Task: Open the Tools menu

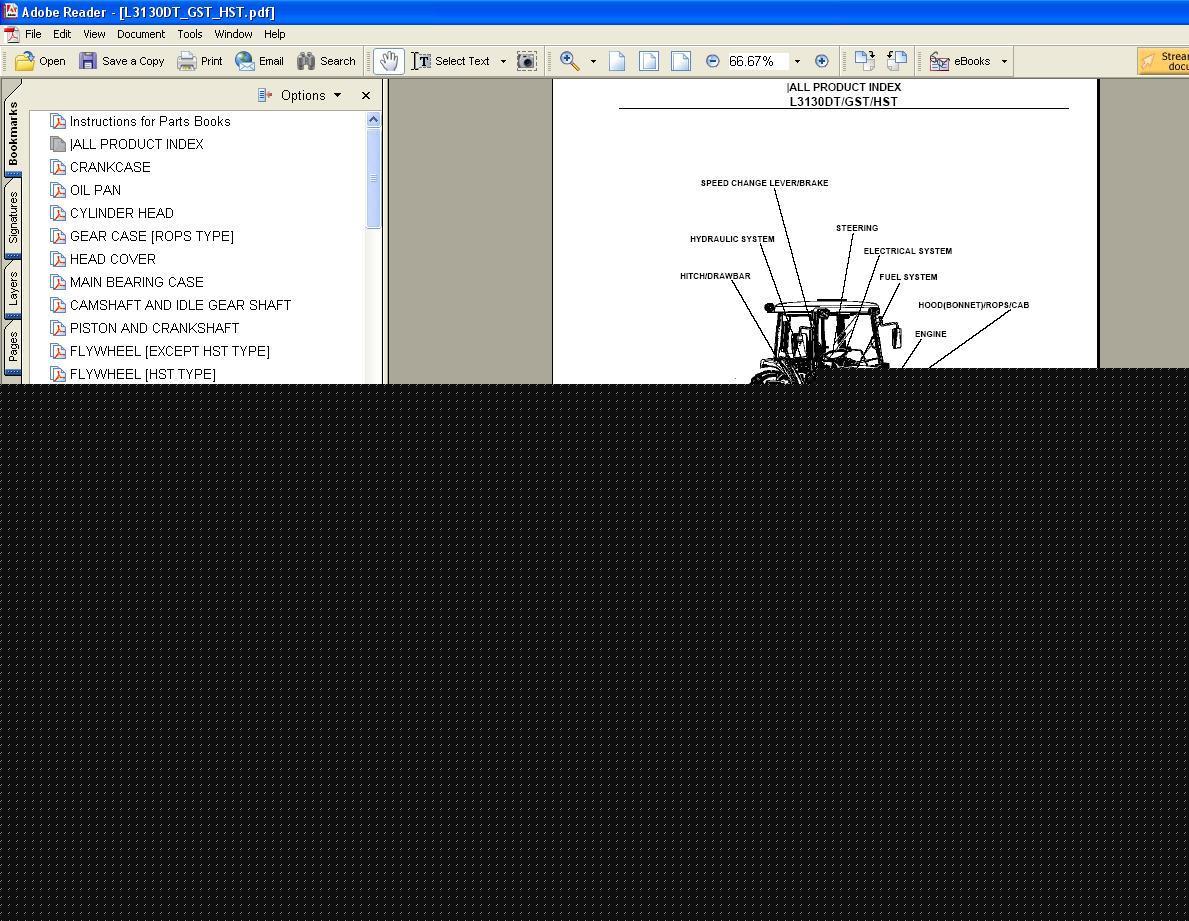Action: pyautogui.click(x=190, y=34)
